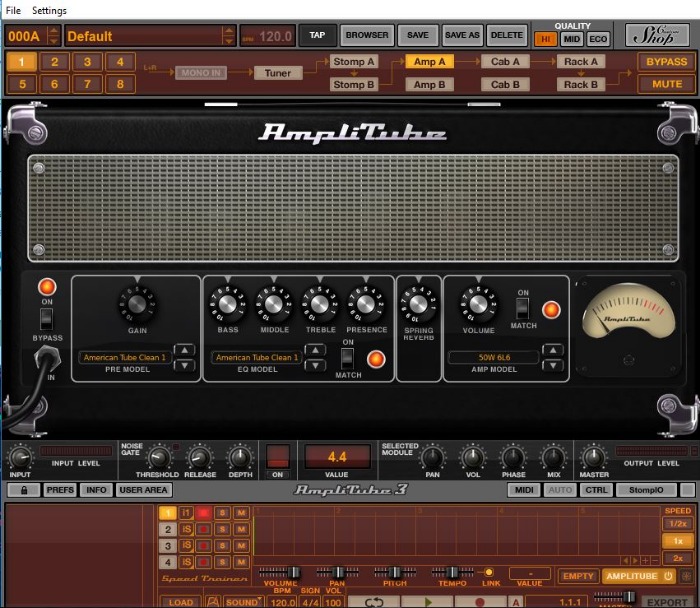This screenshot has width=700, height=608.
Task: Toggle the LINK indicator button
Action: [489, 572]
